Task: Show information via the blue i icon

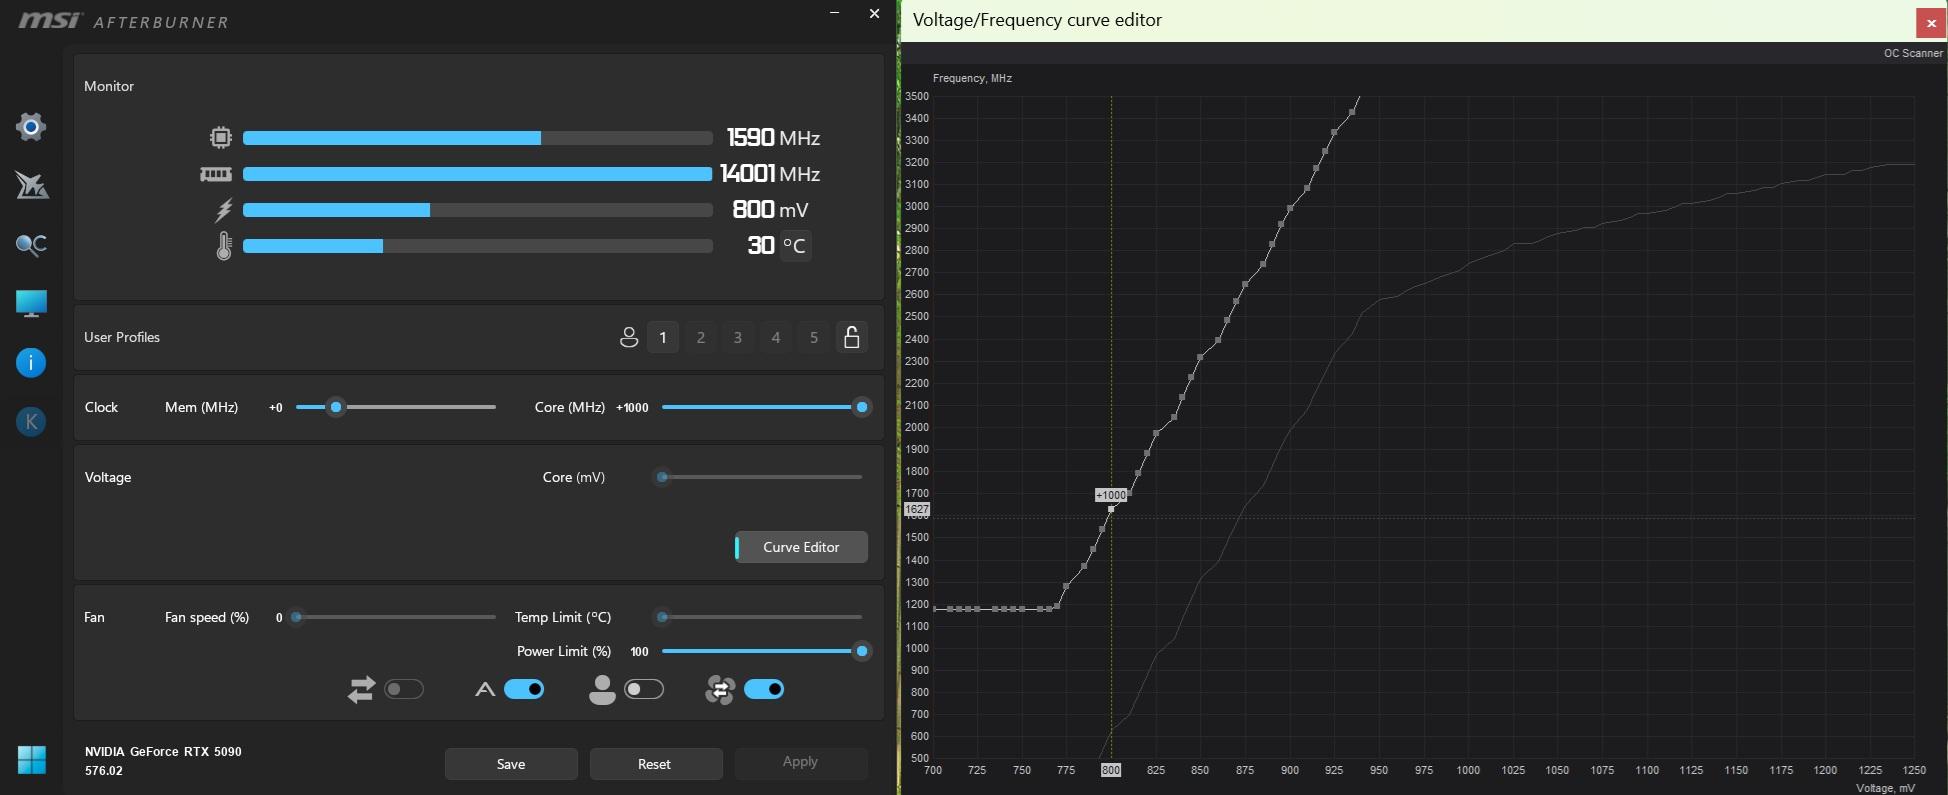Action: (x=31, y=363)
